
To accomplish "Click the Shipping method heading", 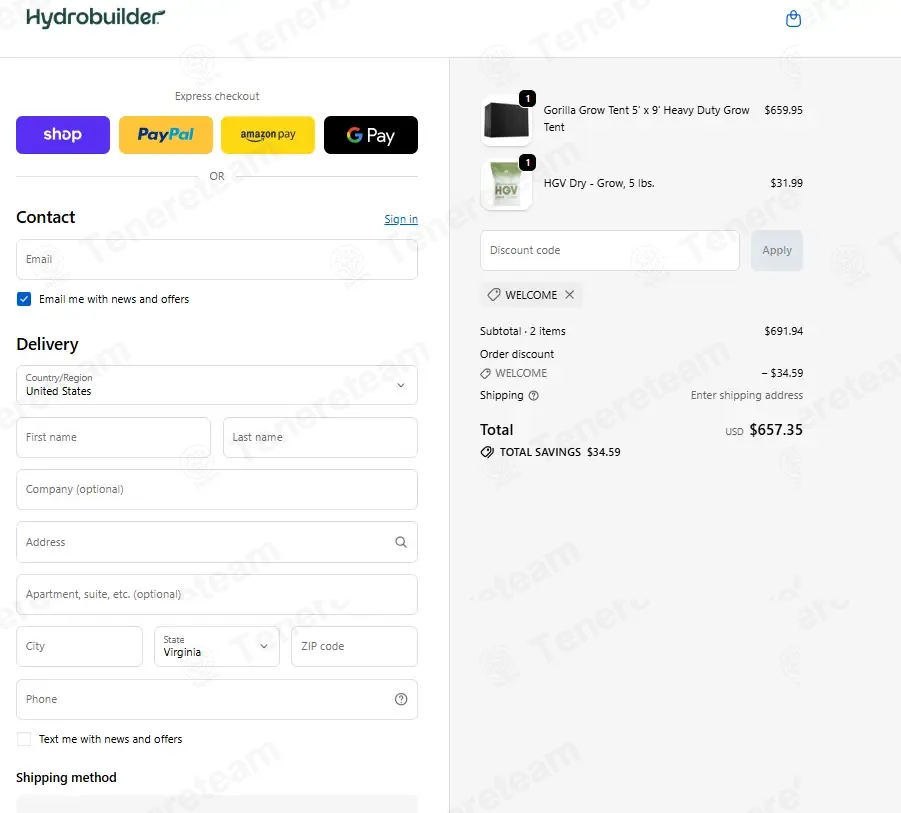I will (x=66, y=777).
